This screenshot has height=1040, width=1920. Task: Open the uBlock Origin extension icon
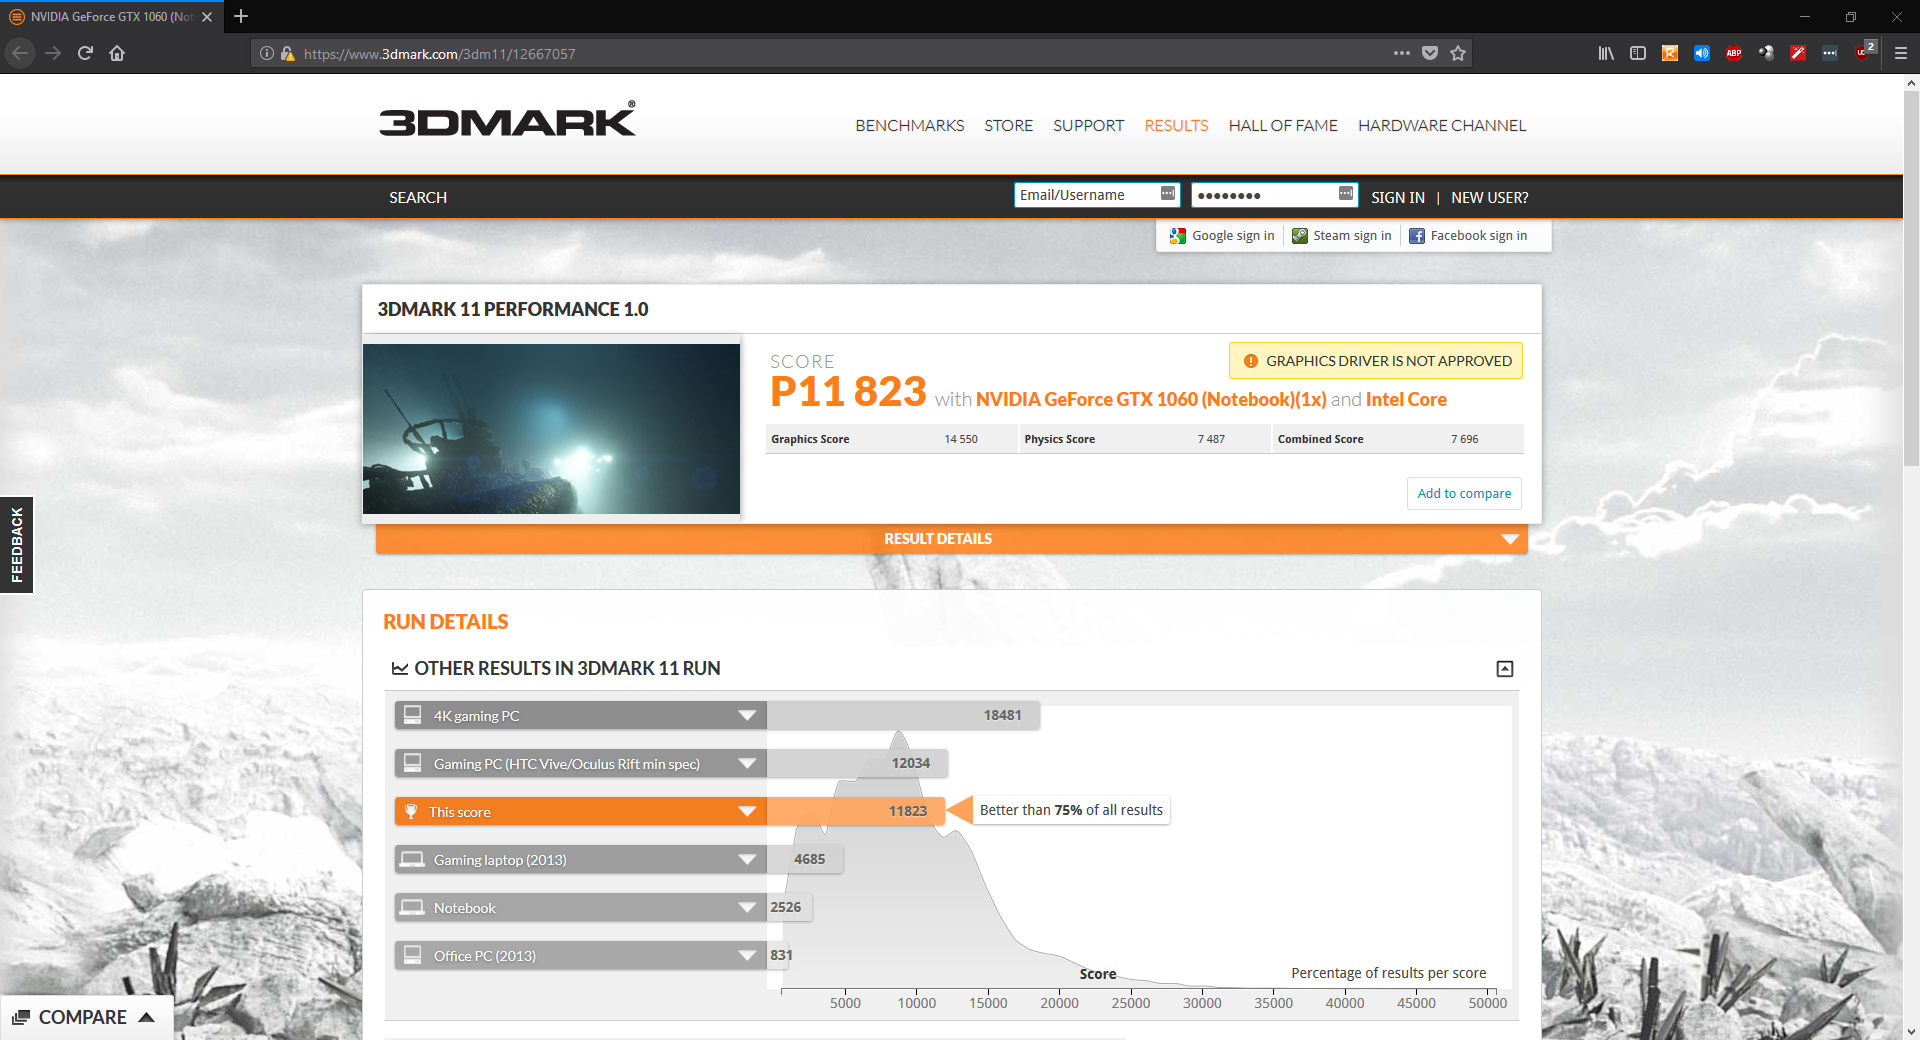tap(1864, 51)
